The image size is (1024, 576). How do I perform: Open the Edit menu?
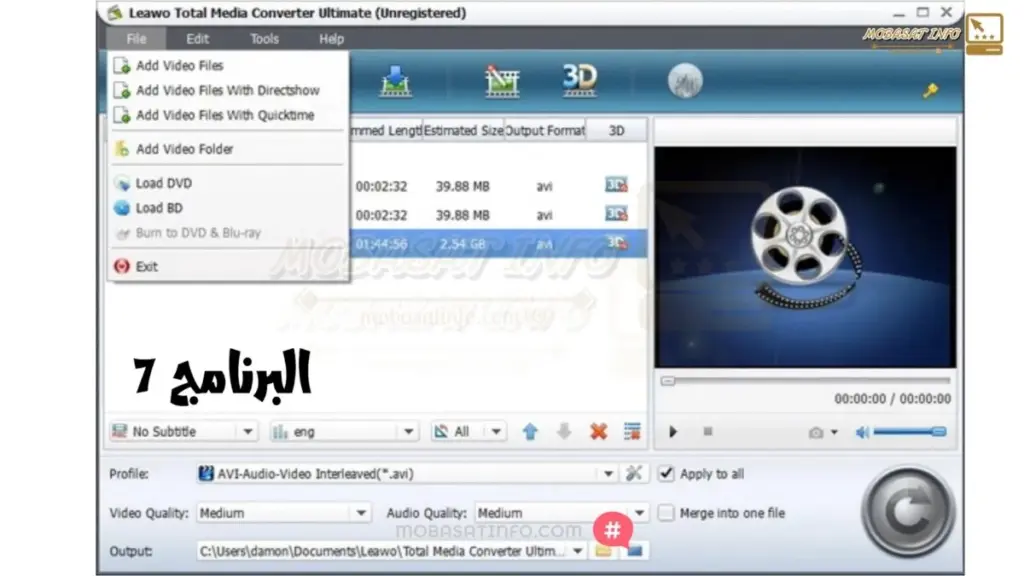pos(197,39)
